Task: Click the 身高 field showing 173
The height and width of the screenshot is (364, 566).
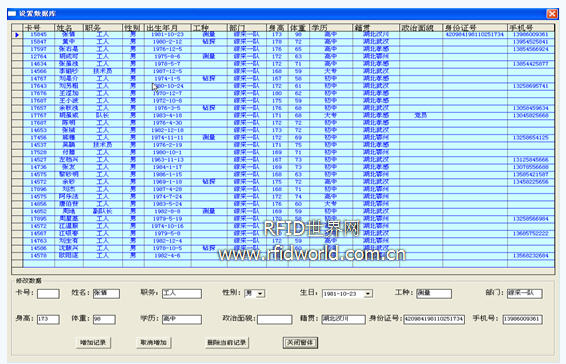Action: 48,319
